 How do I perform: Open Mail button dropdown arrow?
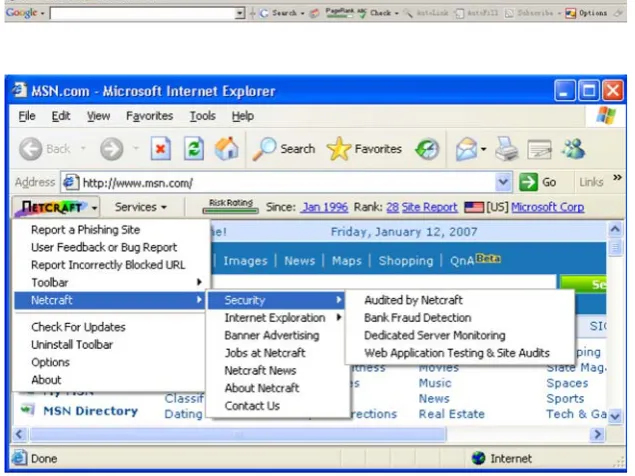click(484, 149)
